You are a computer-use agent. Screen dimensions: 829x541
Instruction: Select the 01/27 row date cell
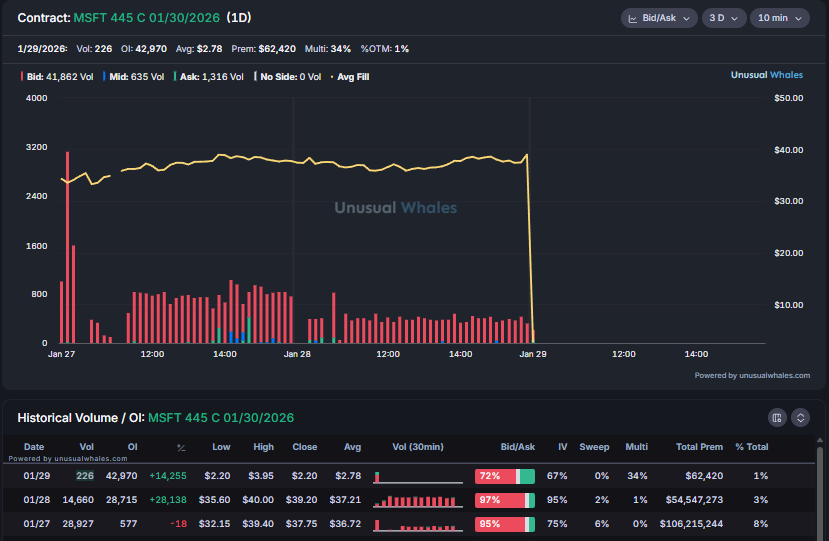(34, 522)
